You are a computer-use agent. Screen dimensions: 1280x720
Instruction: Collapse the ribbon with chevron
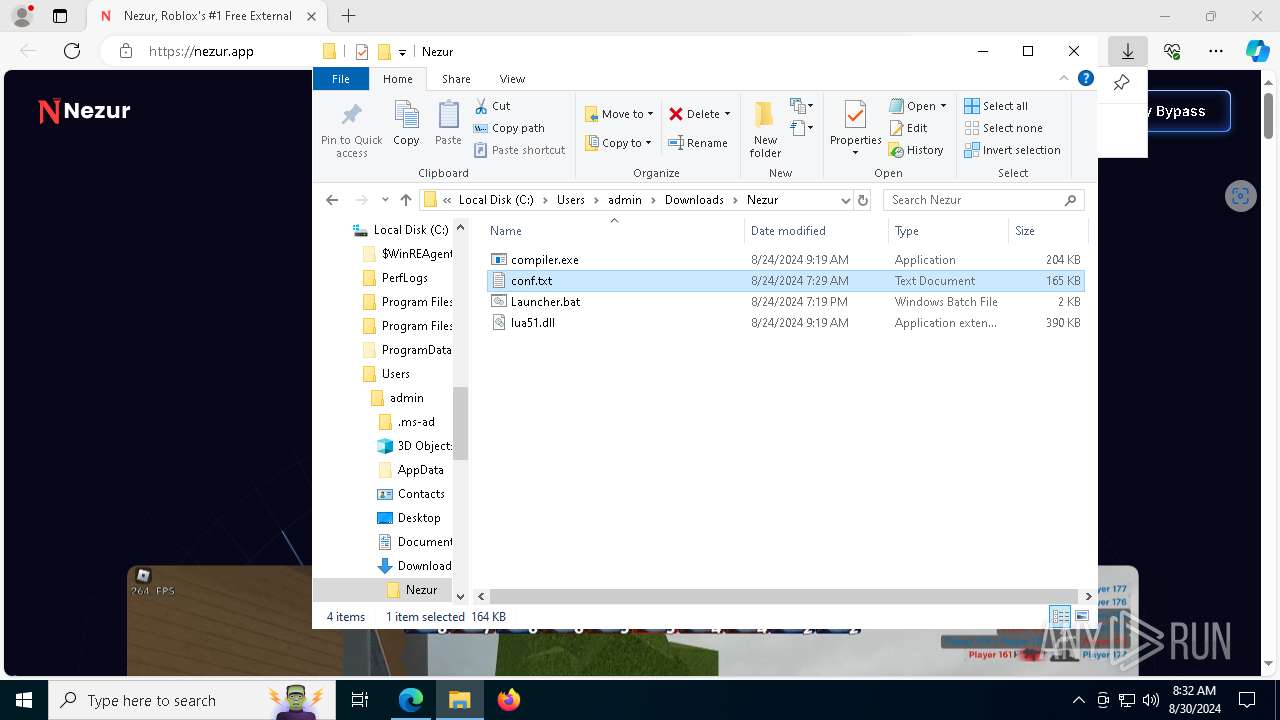pos(1064,79)
